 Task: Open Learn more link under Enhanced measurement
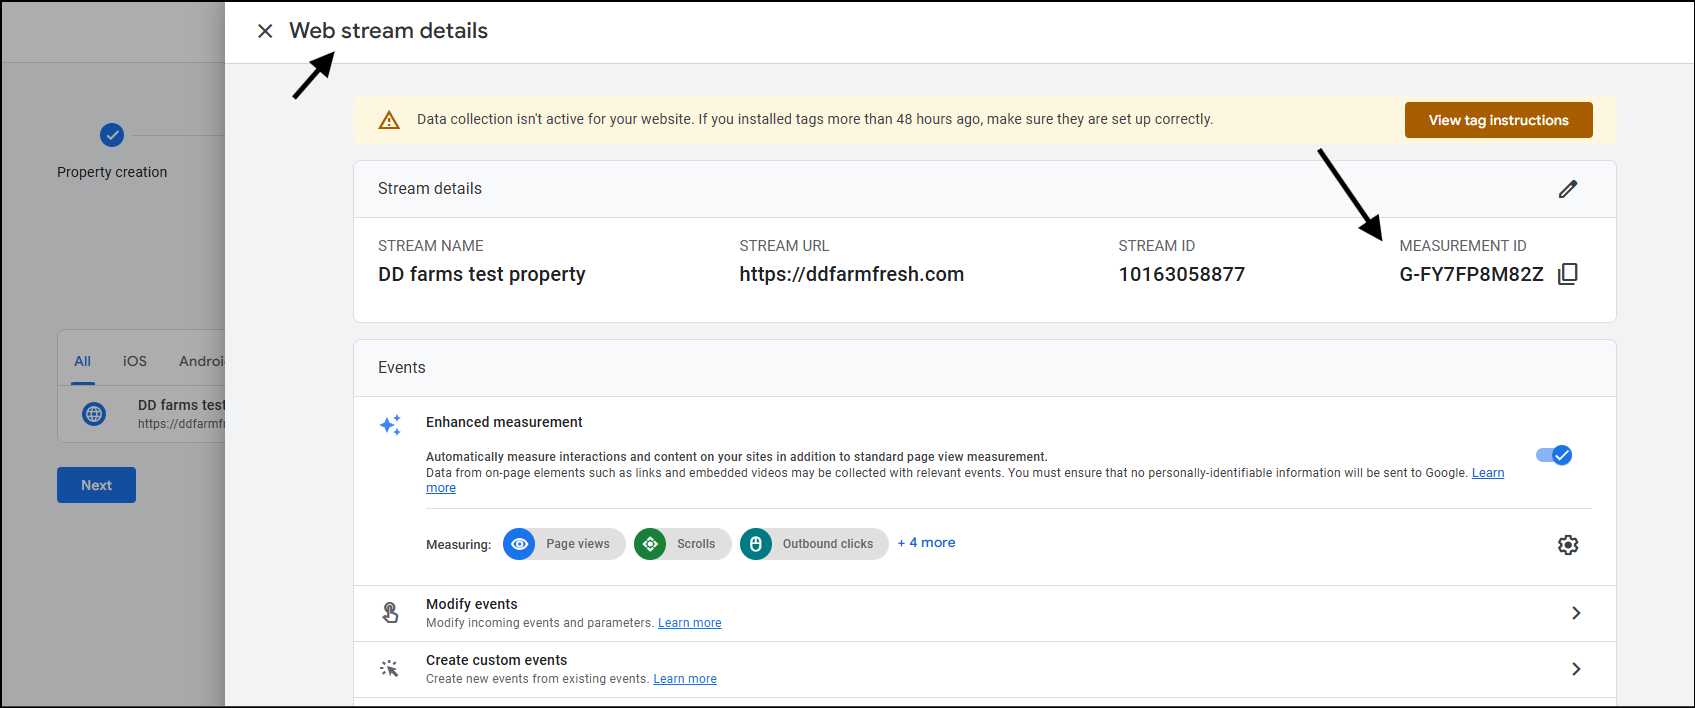[1488, 473]
